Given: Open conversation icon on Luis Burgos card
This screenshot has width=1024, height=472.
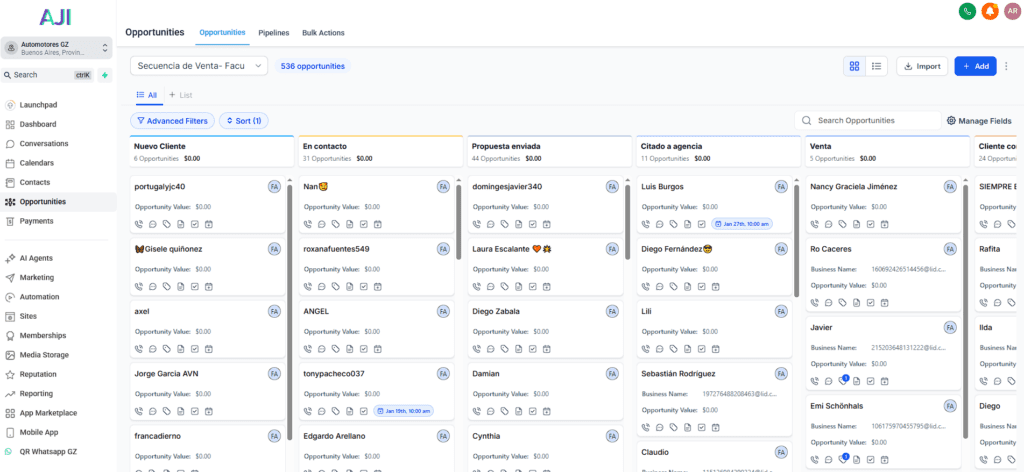Looking at the screenshot, I should [660, 224].
